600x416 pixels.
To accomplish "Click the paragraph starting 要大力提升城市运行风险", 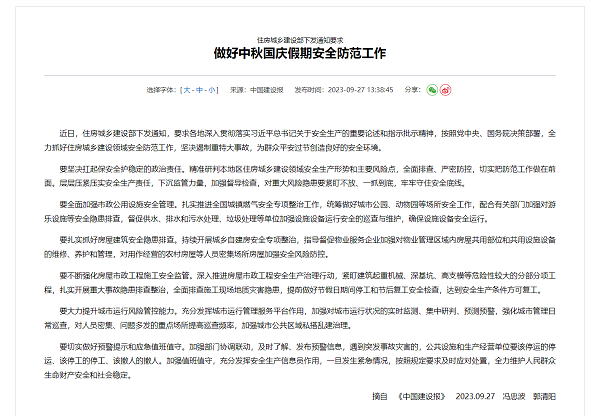I will [x=300, y=318].
